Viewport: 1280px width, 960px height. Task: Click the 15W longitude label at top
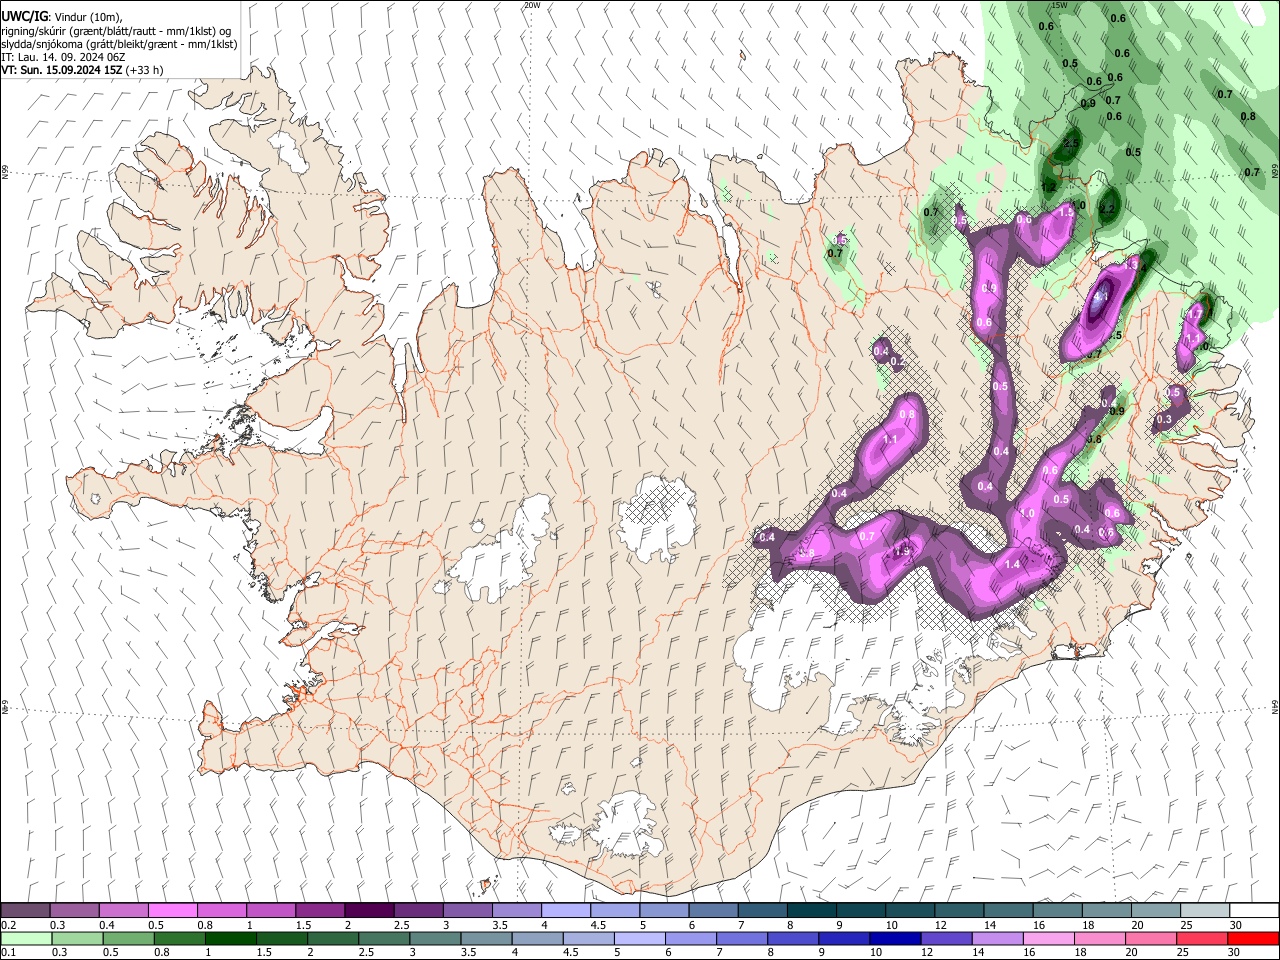click(x=1059, y=5)
